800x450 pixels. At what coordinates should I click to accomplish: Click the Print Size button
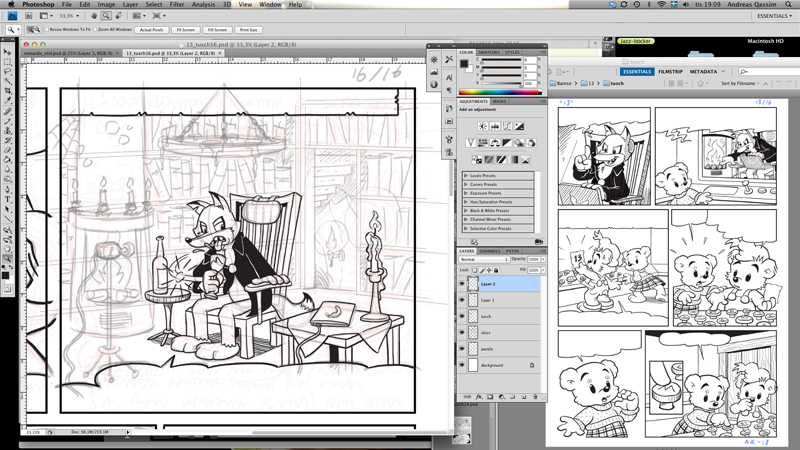[x=248, y=30]
